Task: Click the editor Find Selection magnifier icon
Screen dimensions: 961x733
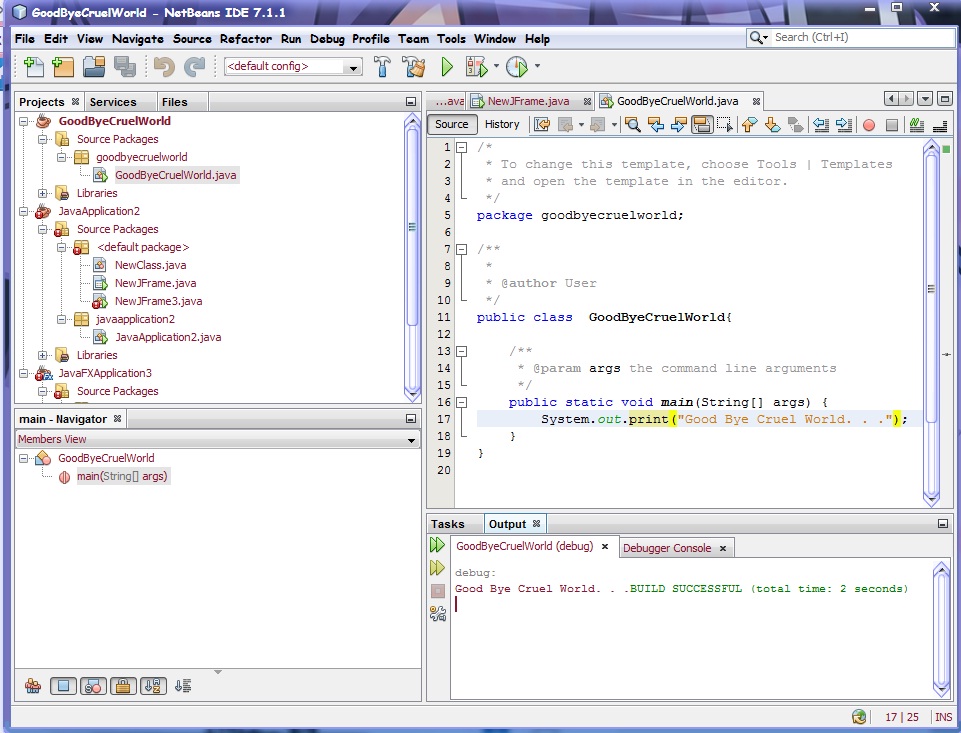Action: [632, 125]
